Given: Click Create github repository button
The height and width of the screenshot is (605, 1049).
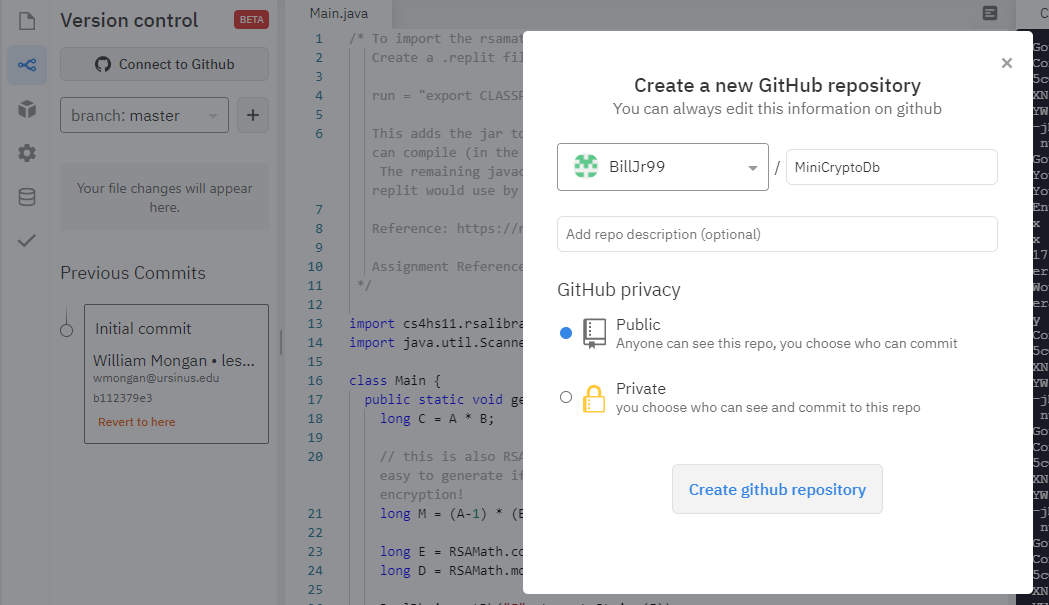Looking at the screenshot, I should 777,489.
